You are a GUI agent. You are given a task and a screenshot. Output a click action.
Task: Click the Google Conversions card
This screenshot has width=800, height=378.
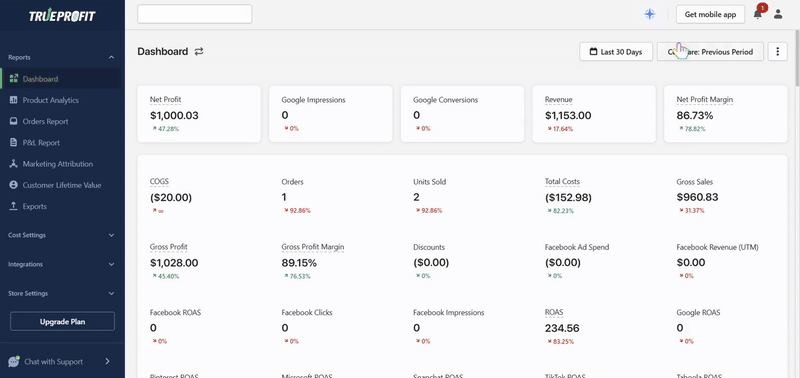(462, 114)
